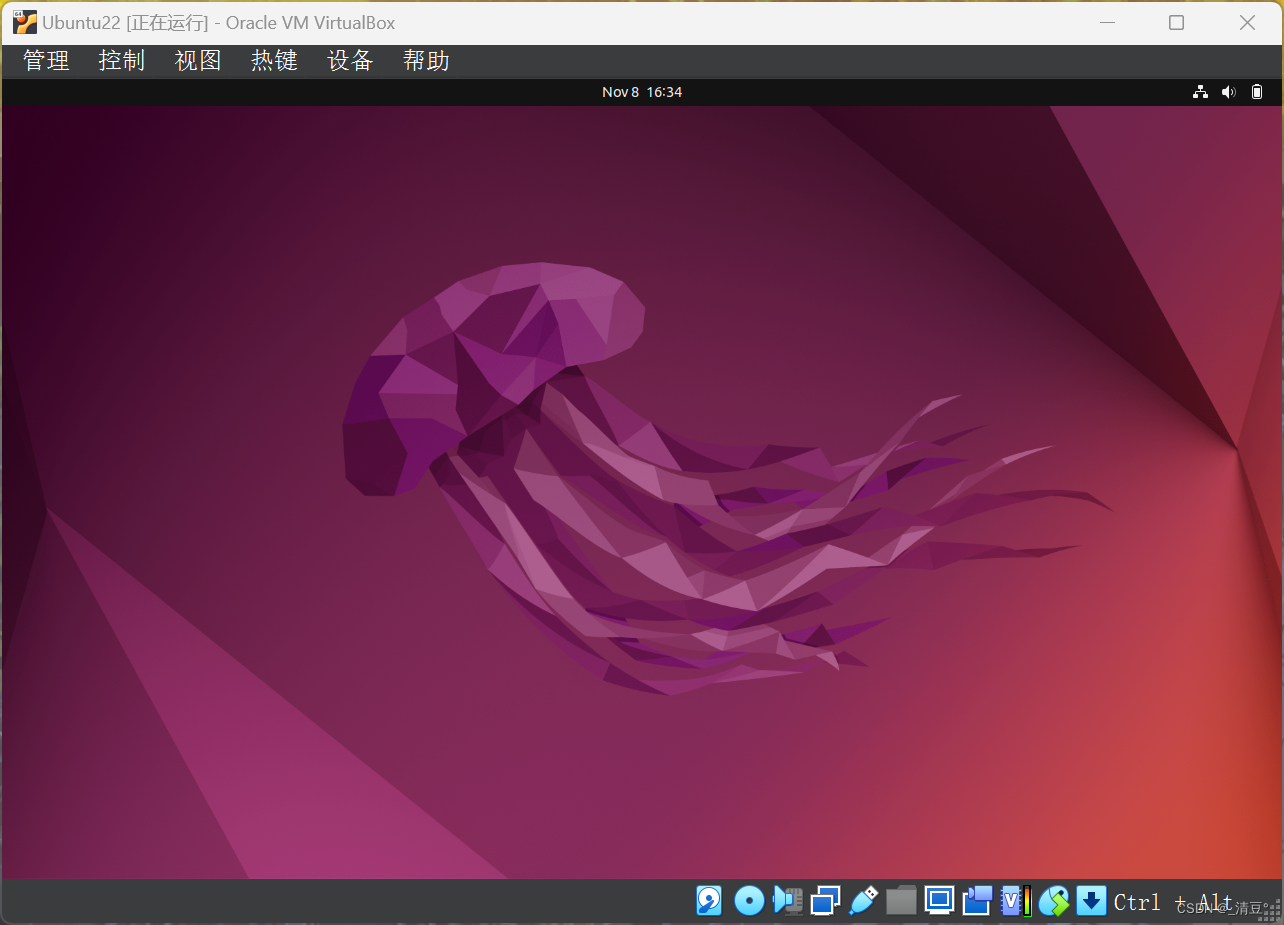Image resolution: width=1284 pixels, height=925 pixels.
Task: Minimize the VirtualBox window
Action: click(x=1106, y=22)
